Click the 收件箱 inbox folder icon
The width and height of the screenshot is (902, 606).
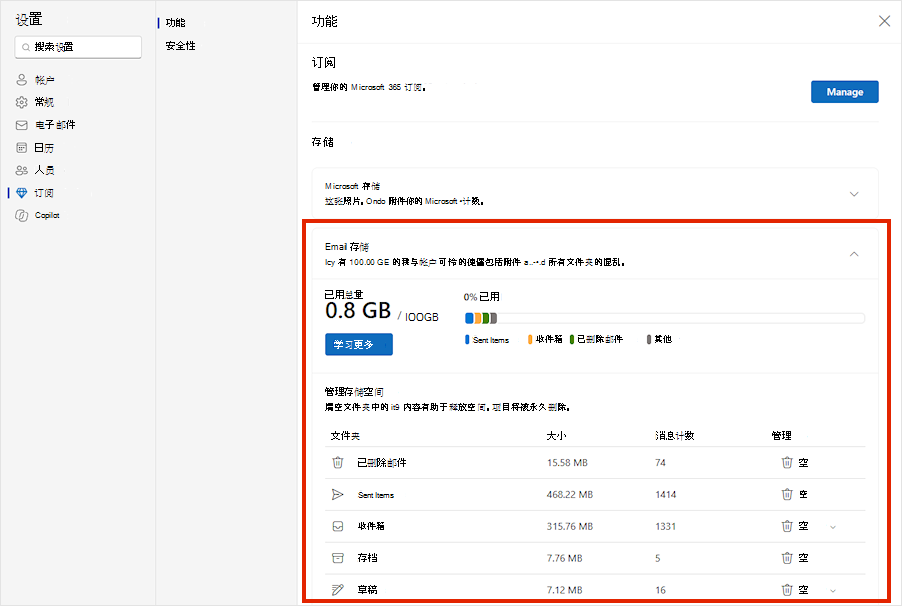(338, 526)
